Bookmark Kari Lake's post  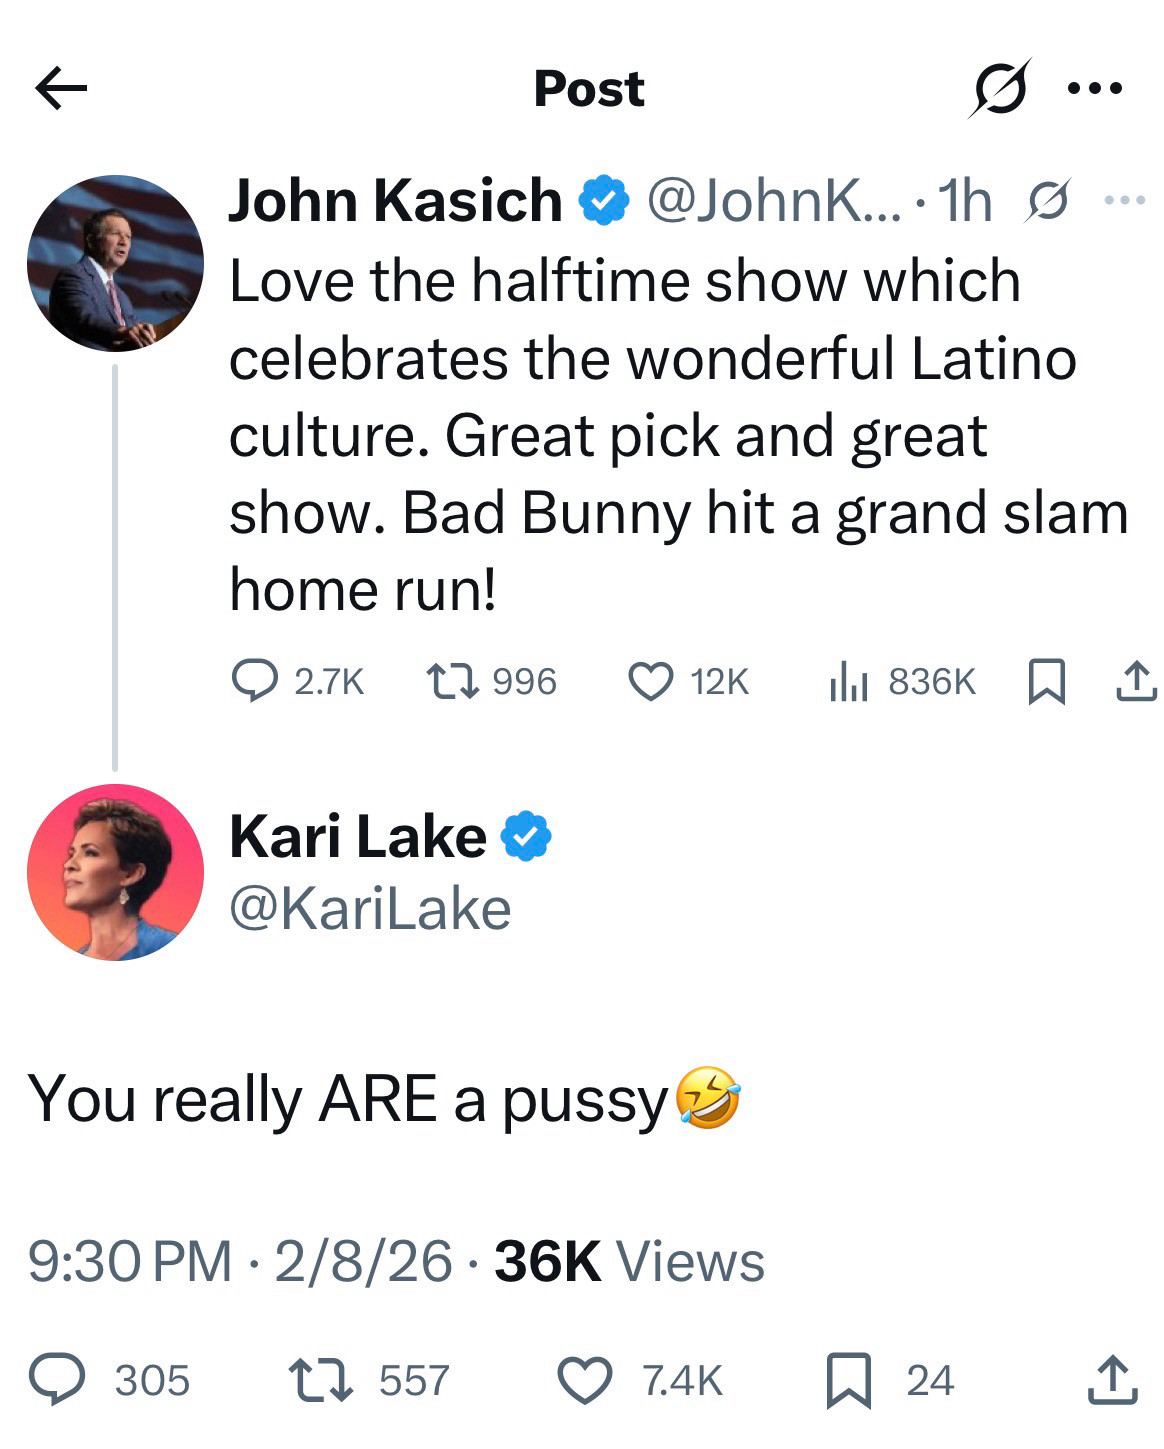(x=848, y=1380)
